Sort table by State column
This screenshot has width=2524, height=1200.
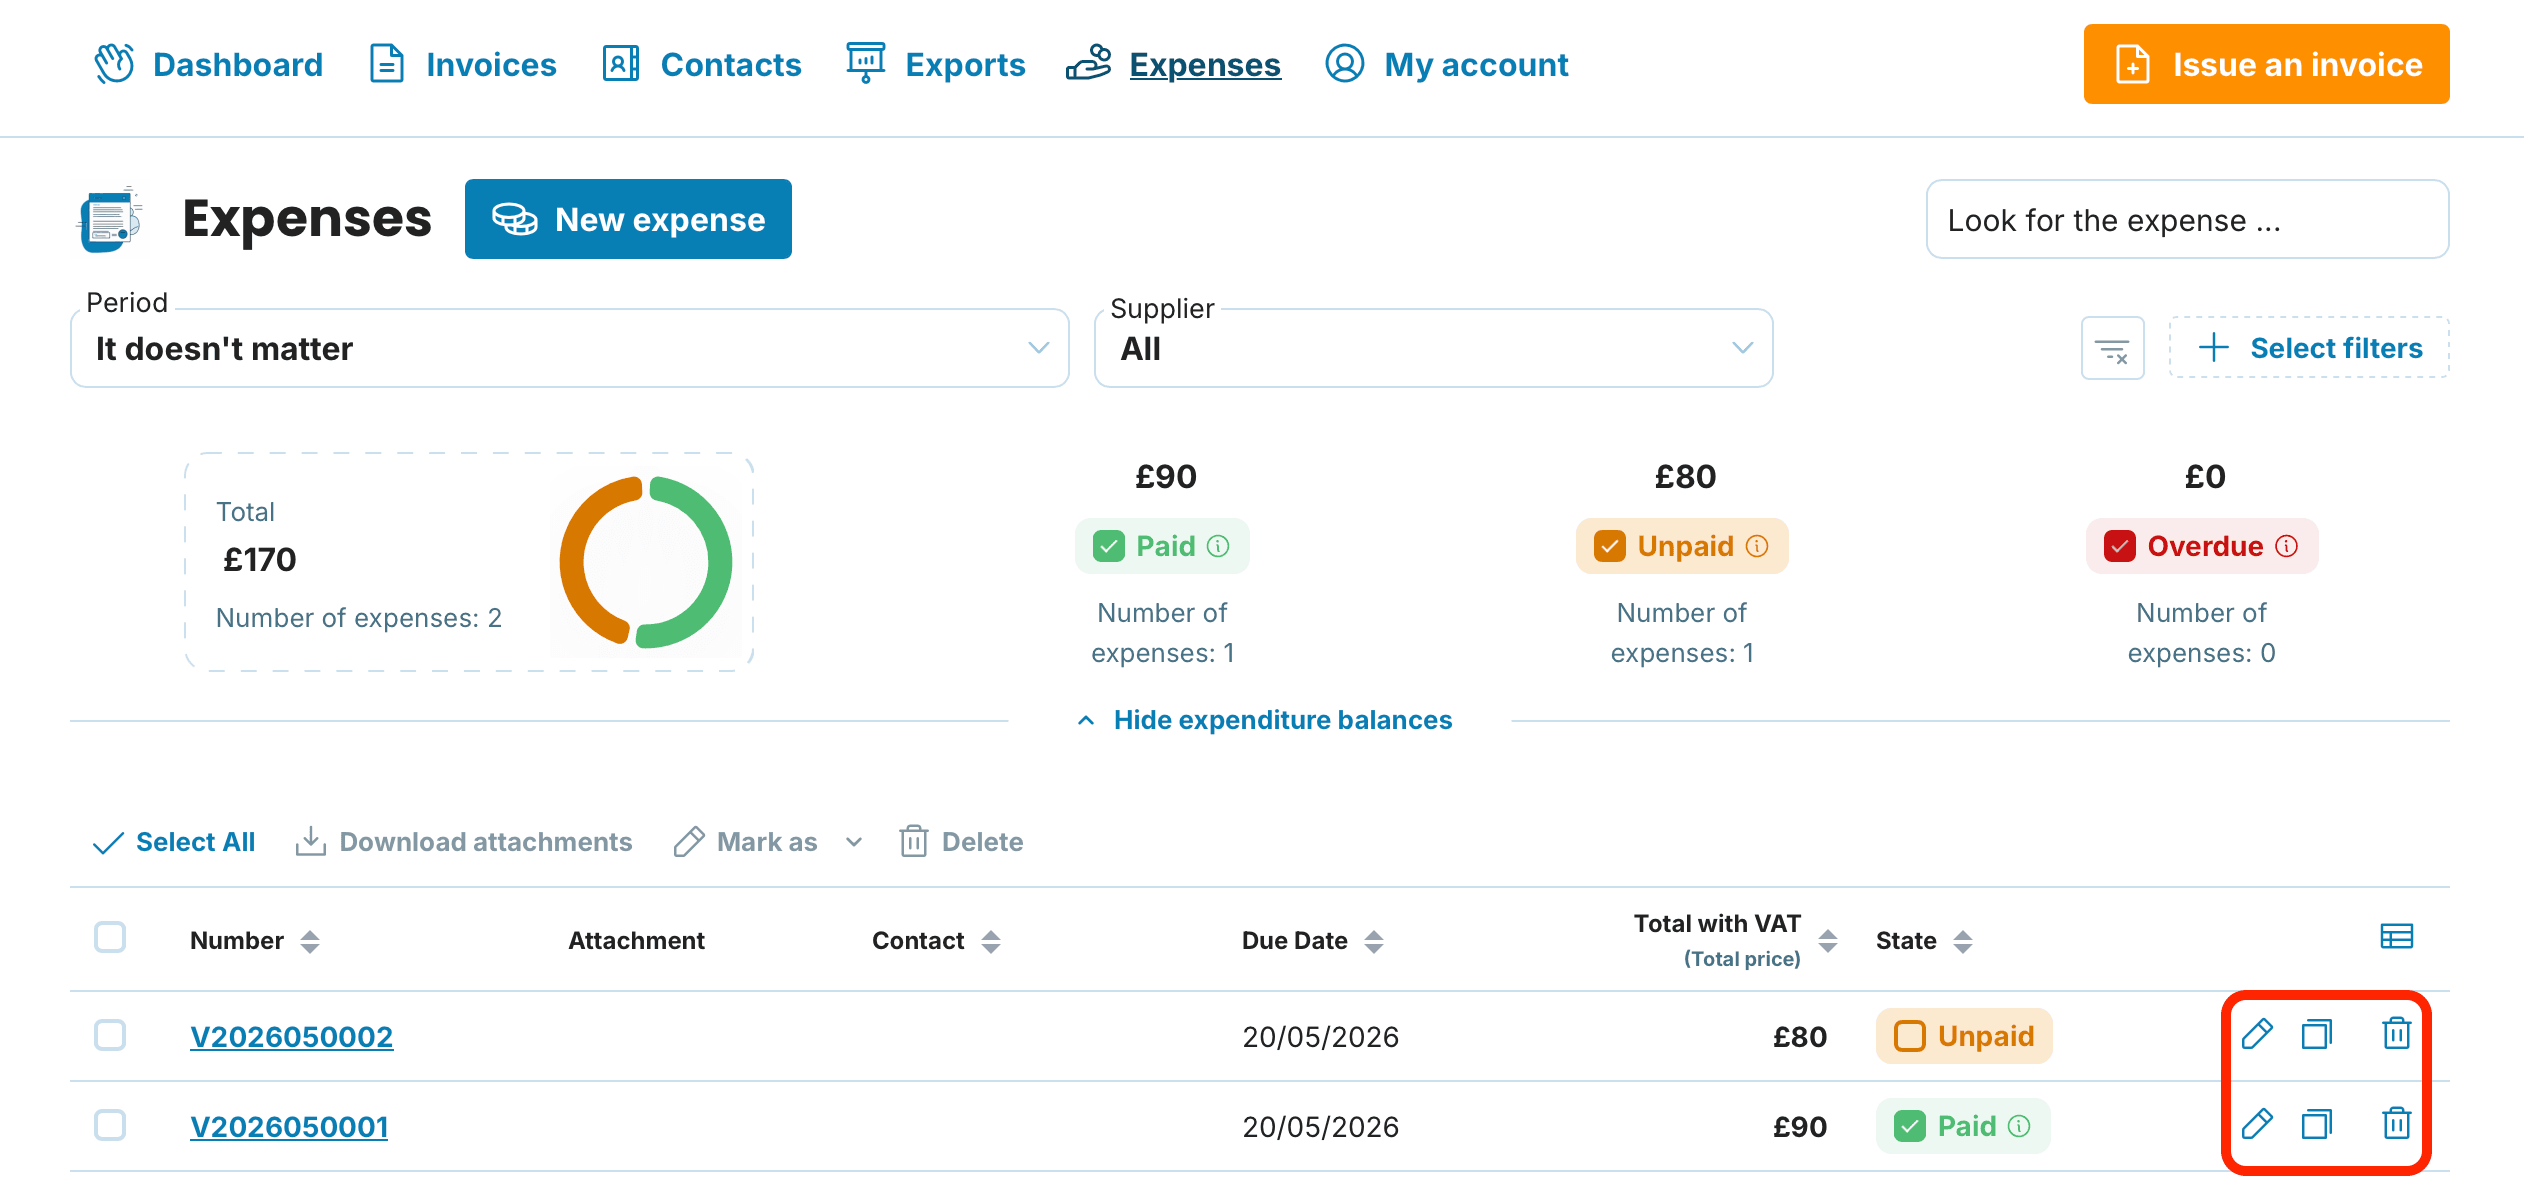1963,941
